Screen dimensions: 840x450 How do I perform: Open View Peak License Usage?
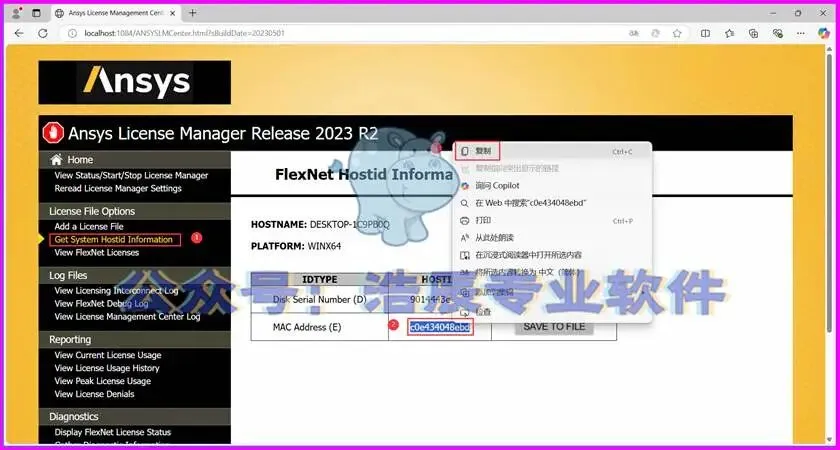tap(102, 381)
